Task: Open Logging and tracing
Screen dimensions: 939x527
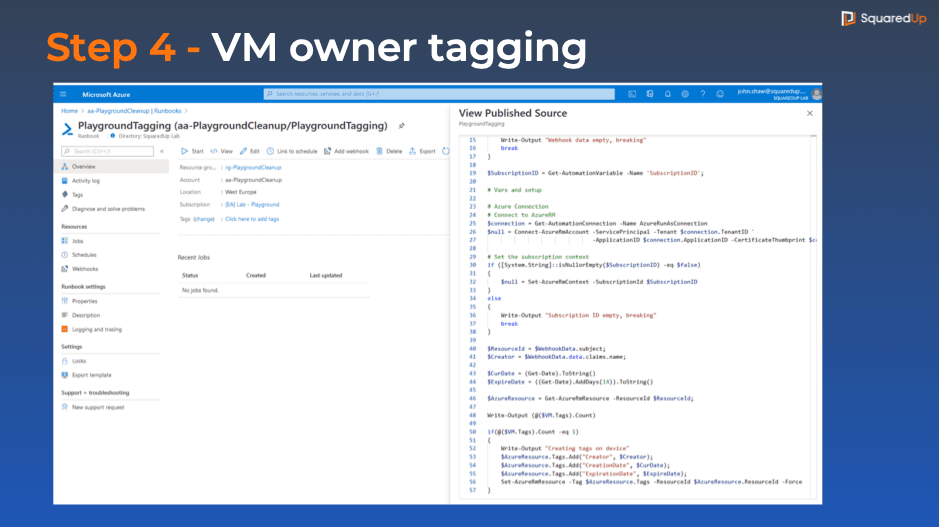Action: tap(96, 329)
